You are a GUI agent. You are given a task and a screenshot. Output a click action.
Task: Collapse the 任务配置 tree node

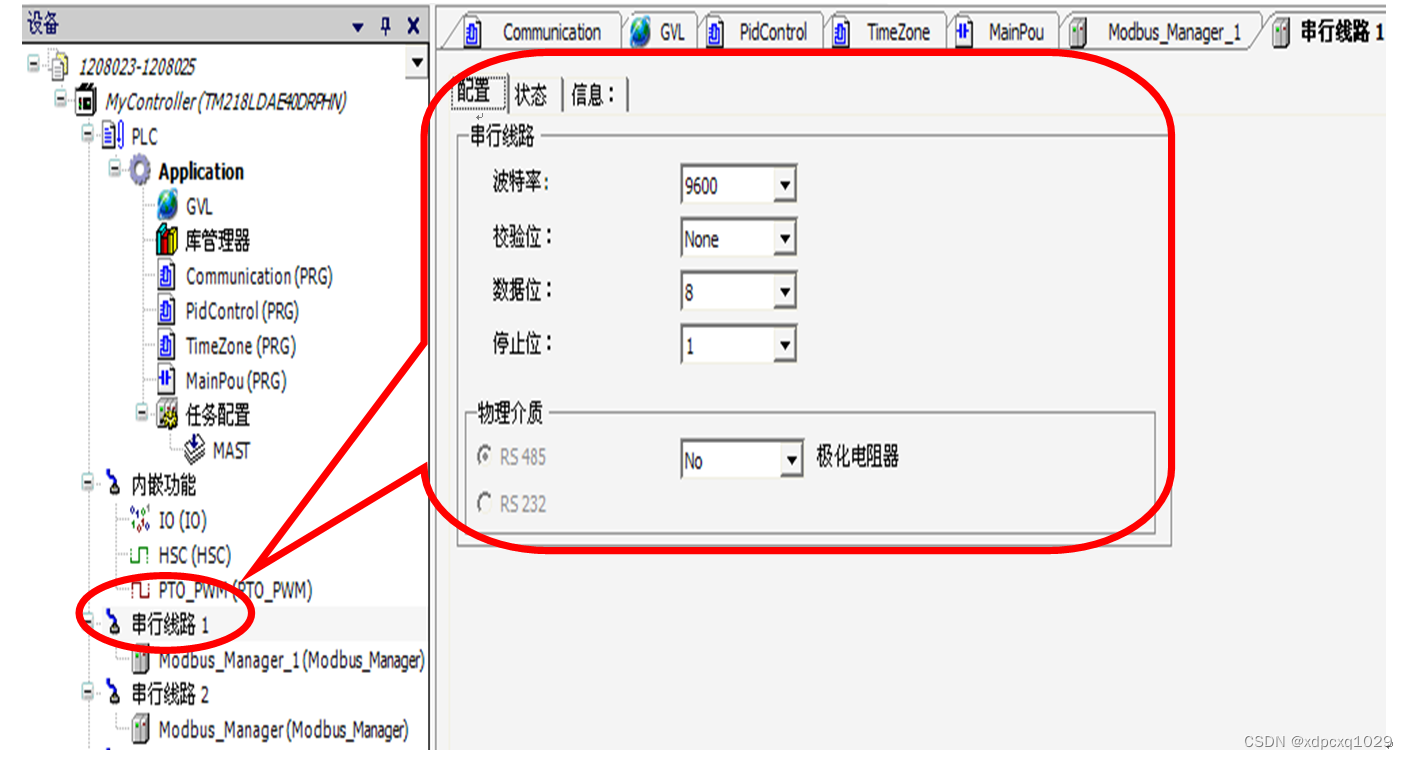tap(142, 414)
